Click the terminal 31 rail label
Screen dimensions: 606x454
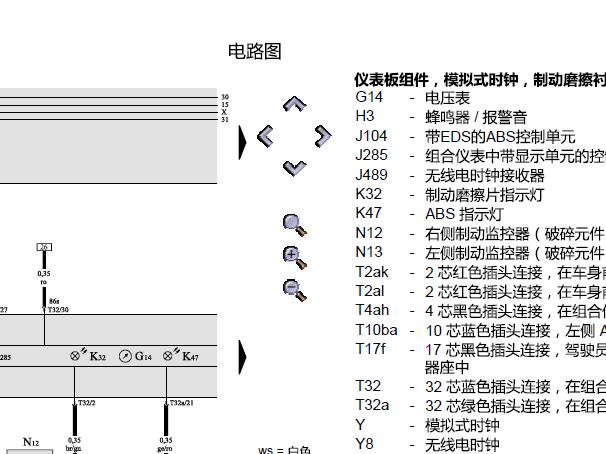[x=225, y=120]
